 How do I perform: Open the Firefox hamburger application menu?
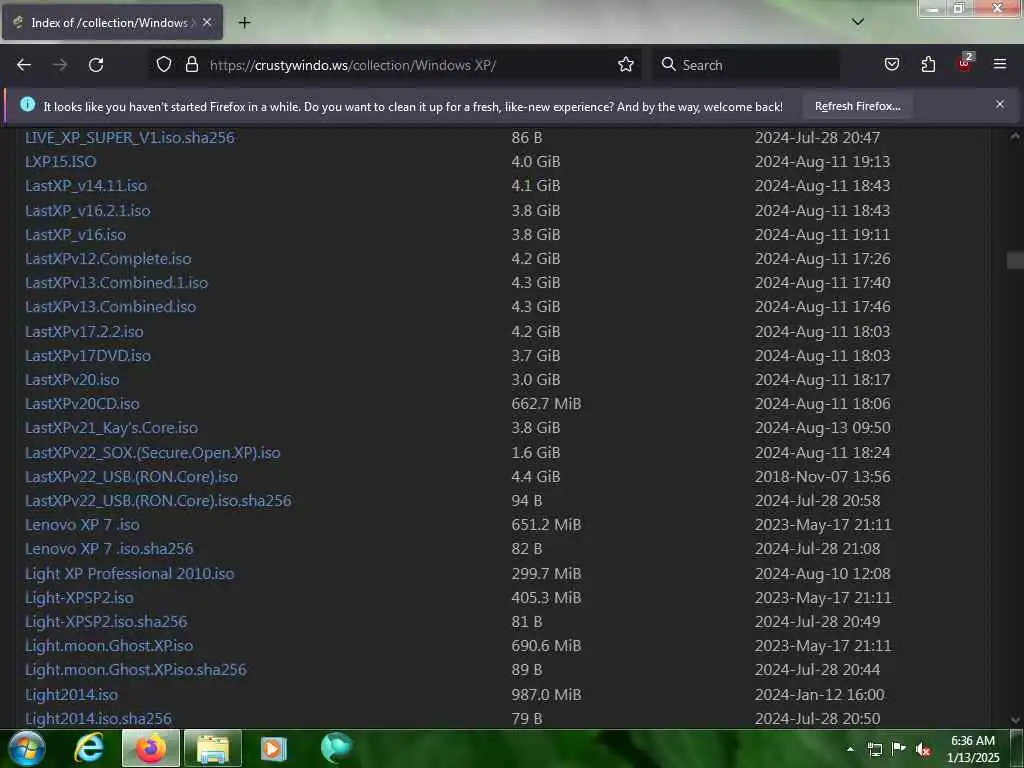[1000, 64]
